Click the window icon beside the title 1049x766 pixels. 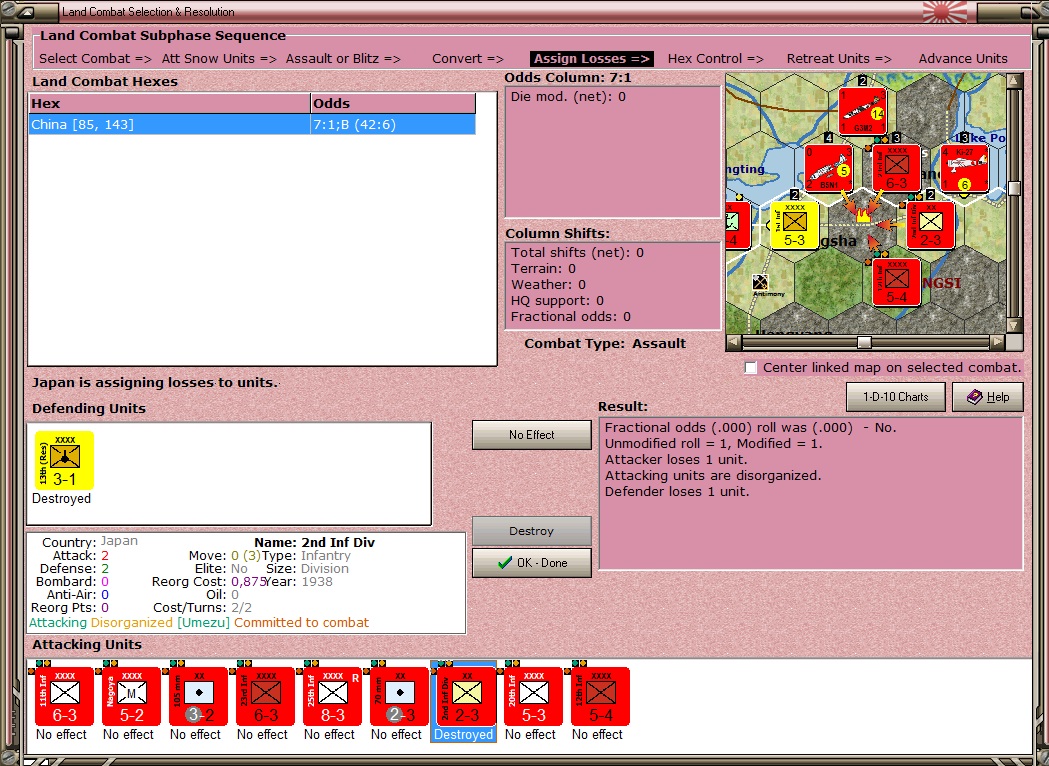coord(28,12)
